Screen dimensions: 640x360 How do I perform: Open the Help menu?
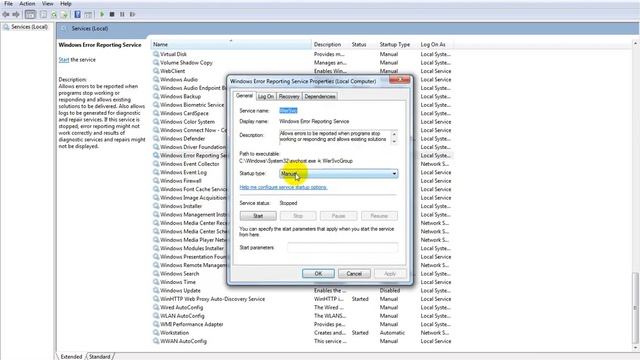[66, 4]
